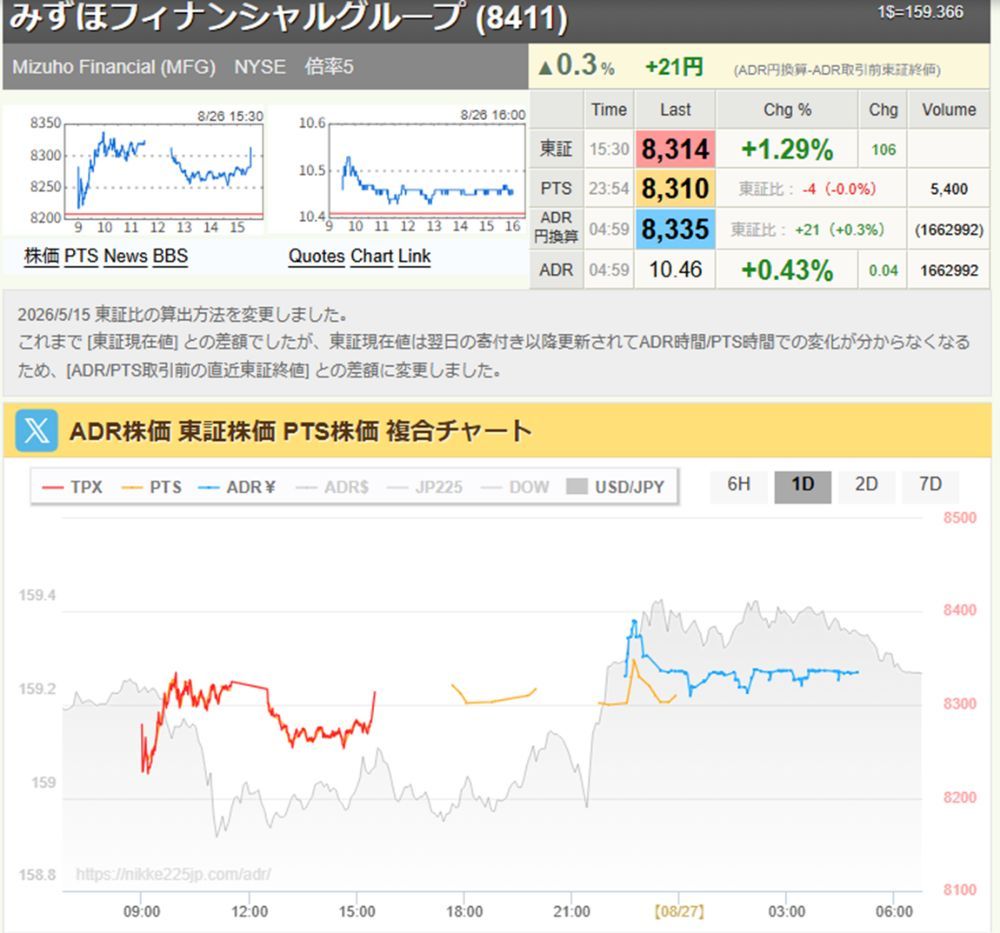This screenshot has height=933, width=1000.
Task: Toggle the TPX series in chart legend
Action: (x=72, y=487)
